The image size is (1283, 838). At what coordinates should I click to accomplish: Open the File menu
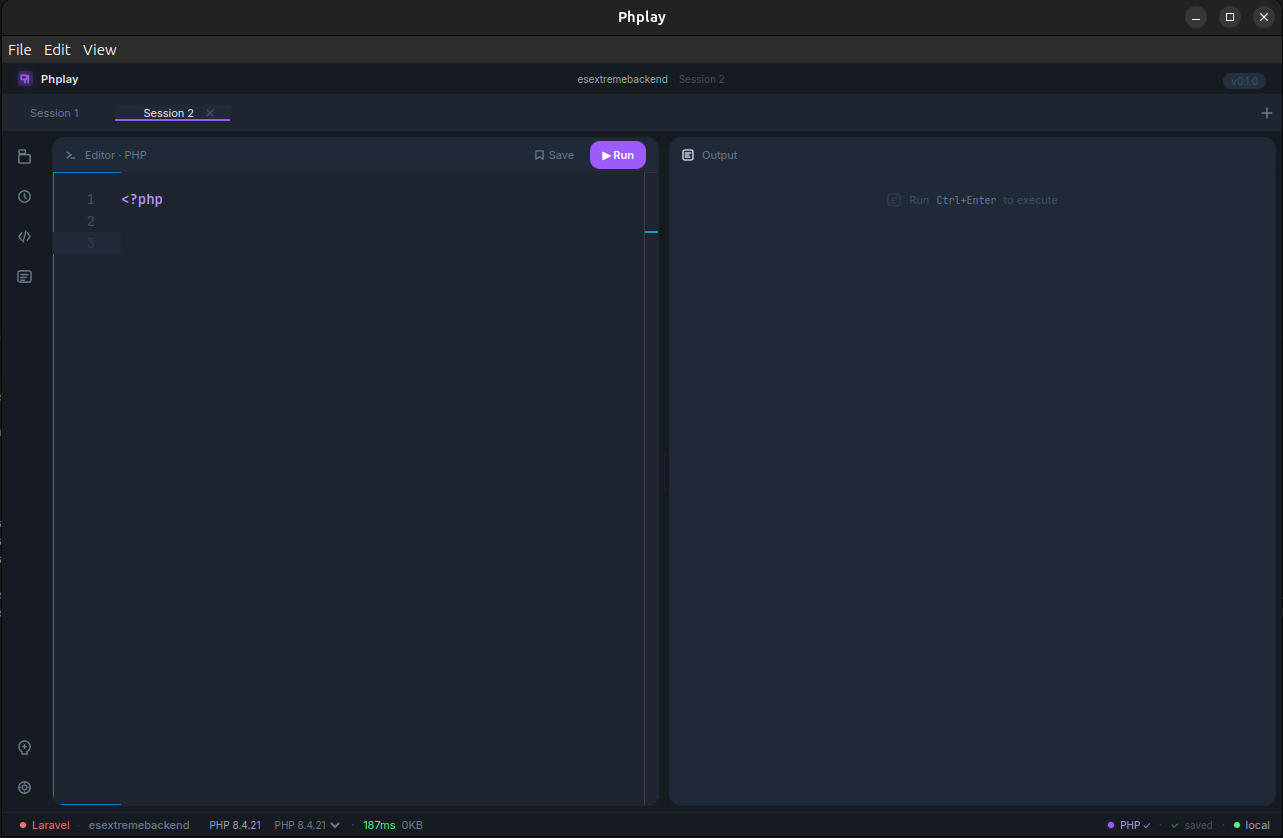point(19,50)
